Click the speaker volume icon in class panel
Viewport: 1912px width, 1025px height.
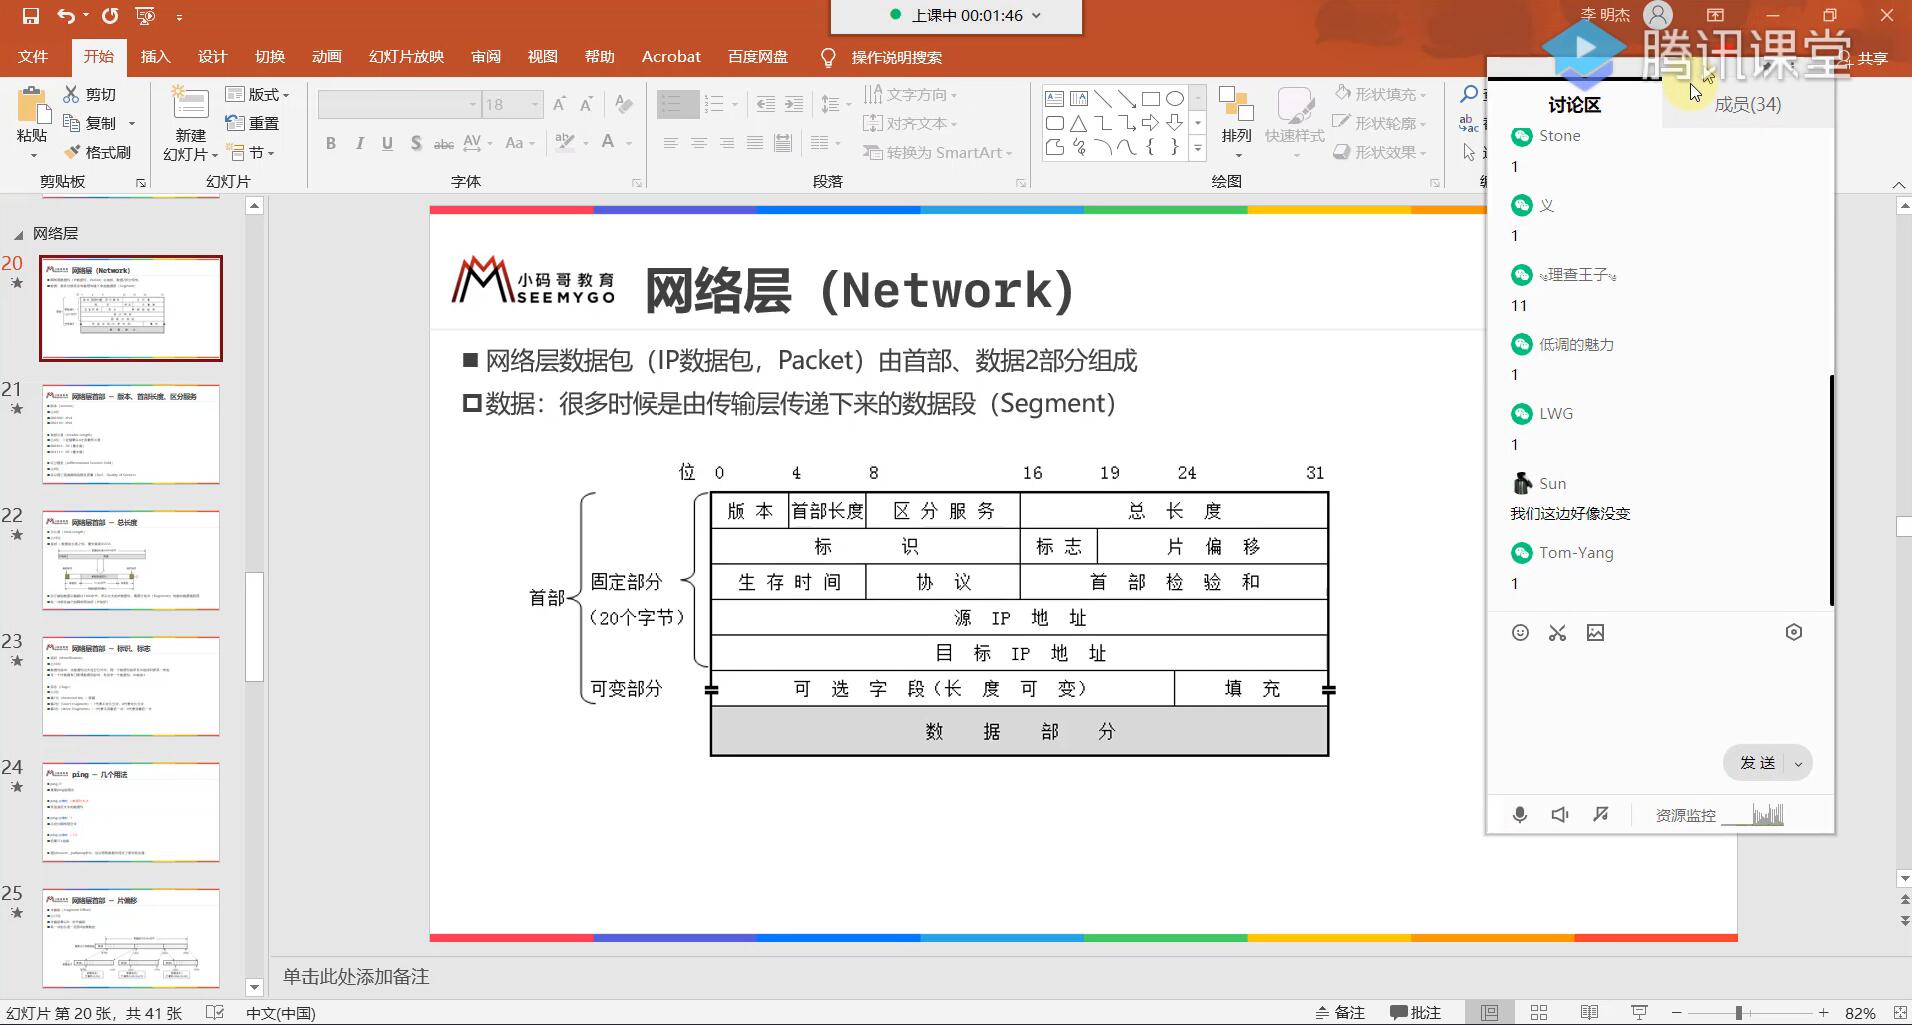pos(1560,814)
